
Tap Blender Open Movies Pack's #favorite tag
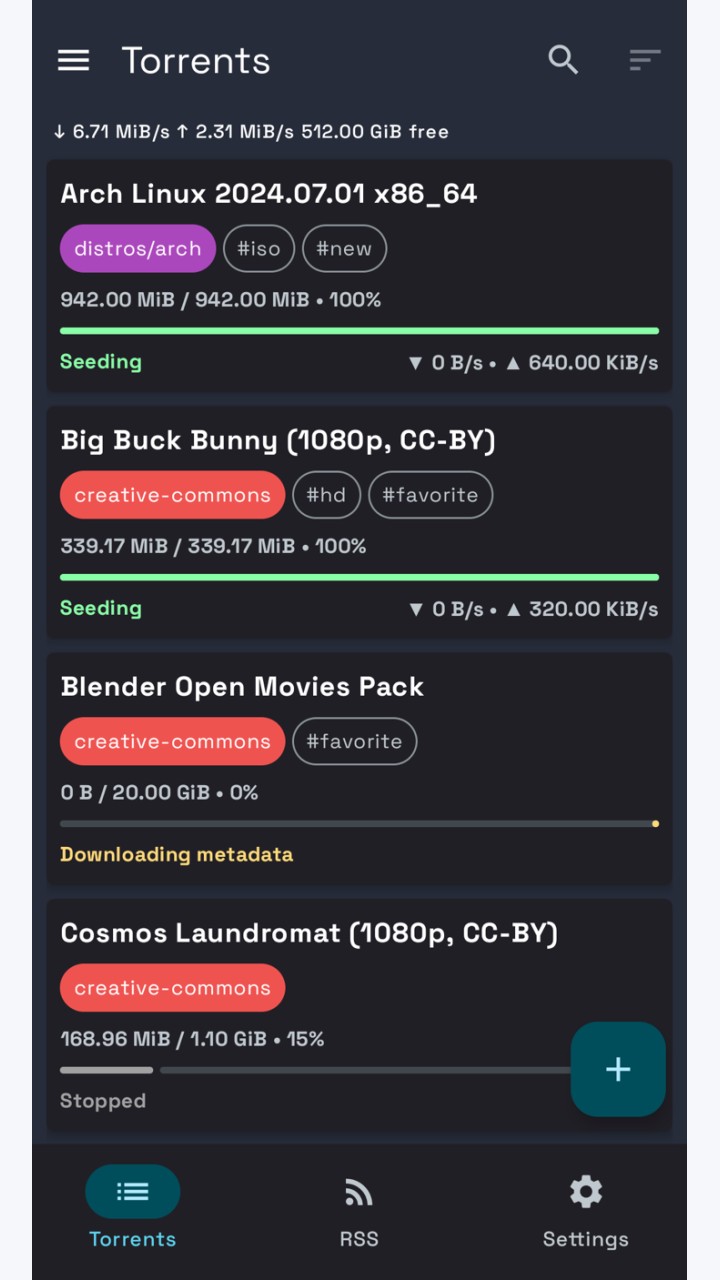pos(354,742)
